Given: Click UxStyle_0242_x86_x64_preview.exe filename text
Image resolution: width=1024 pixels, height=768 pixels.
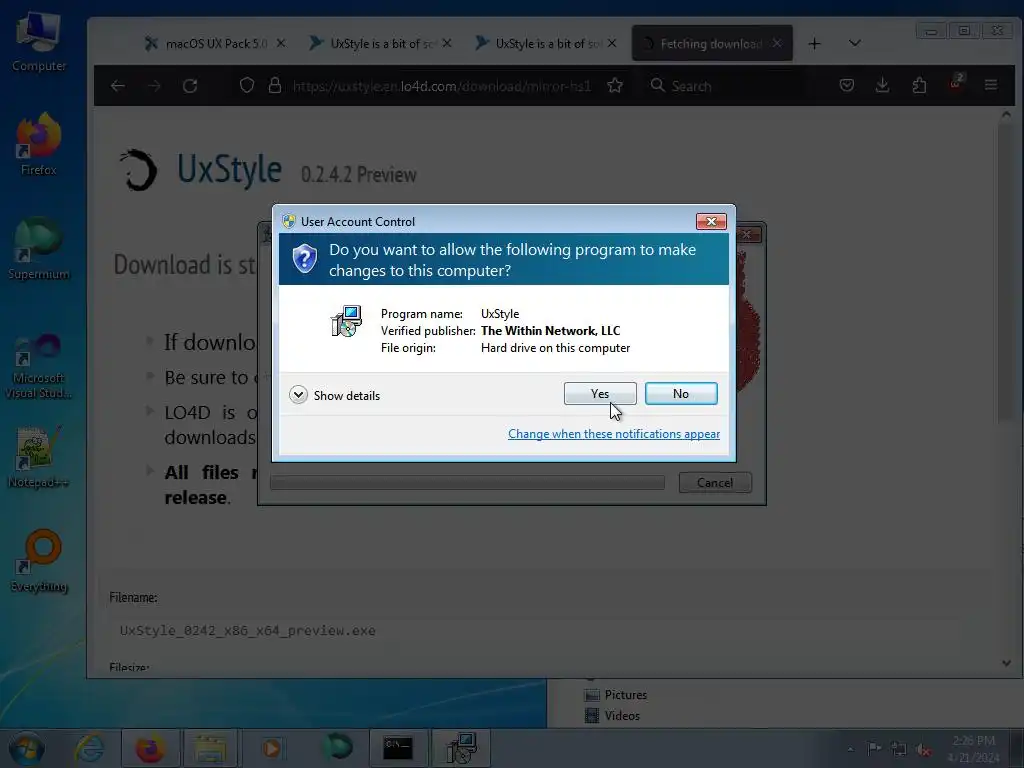Looking at the screenshot, I should 248,631.
